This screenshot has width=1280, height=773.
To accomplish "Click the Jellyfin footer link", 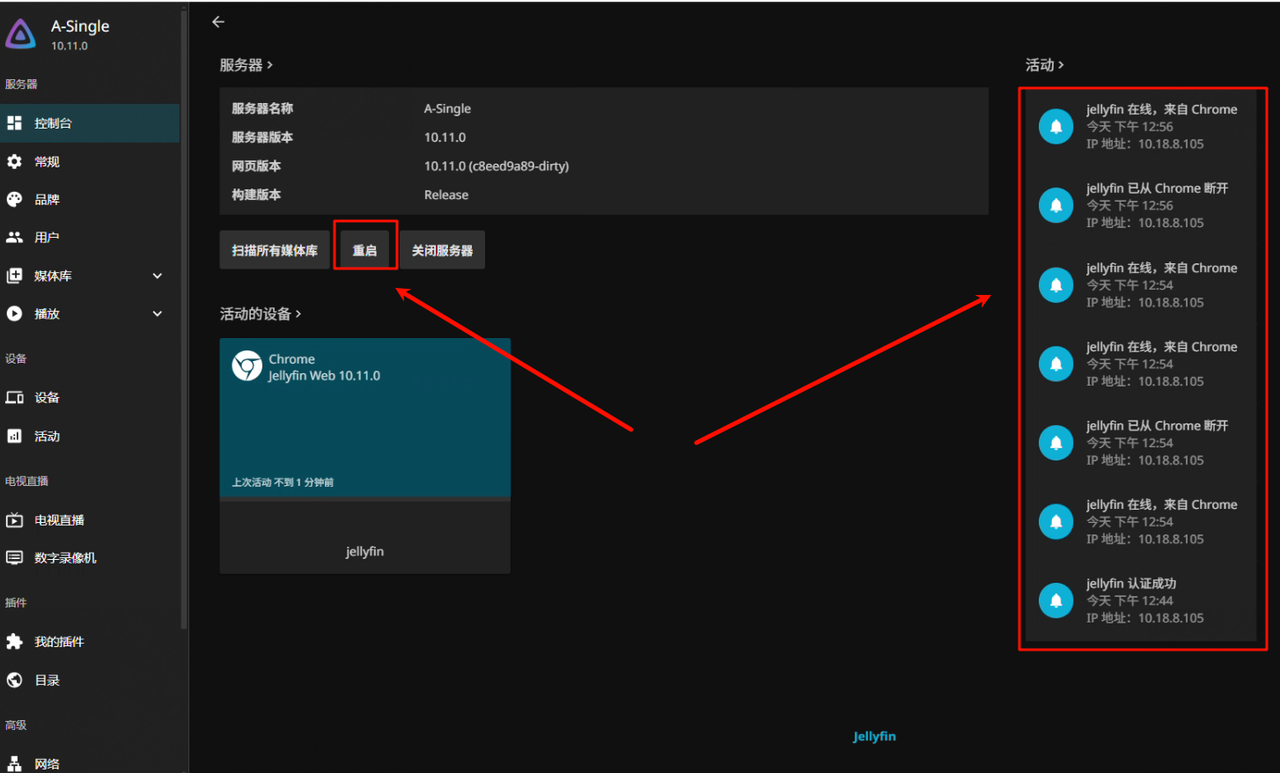I will pyautogui.click(x=874, y=736).
